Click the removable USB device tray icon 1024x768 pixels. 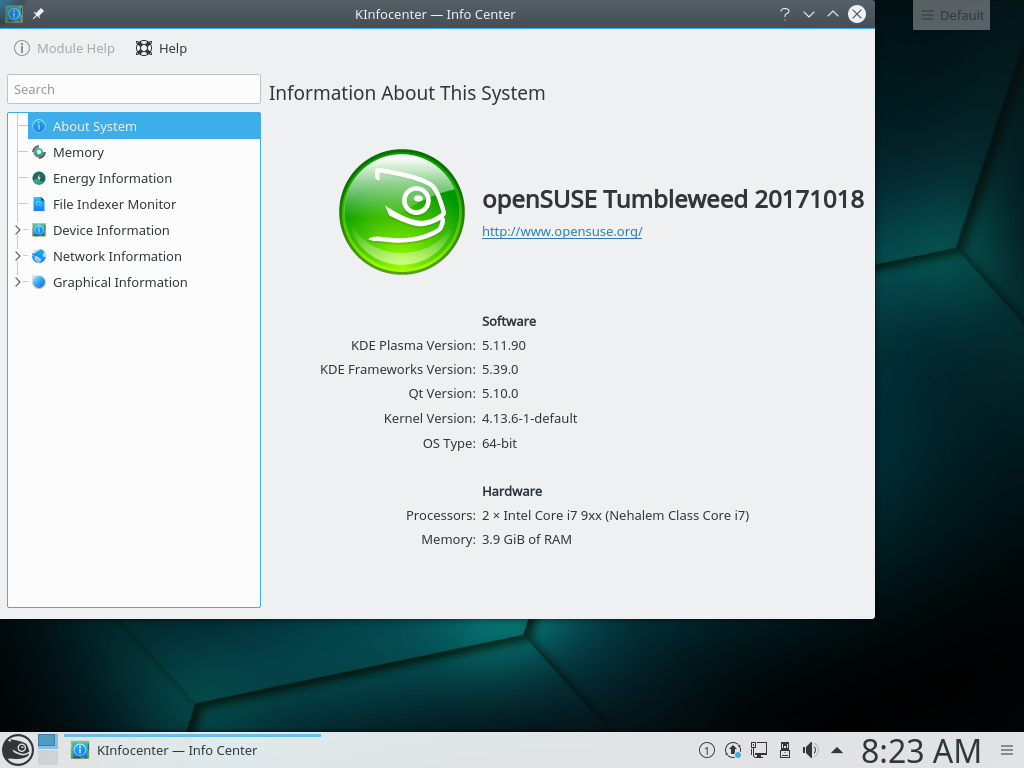tap(785, 750)
